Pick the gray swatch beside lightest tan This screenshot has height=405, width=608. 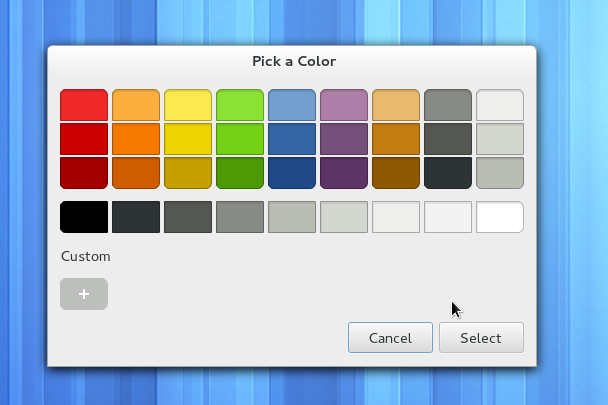coord(447,105)
